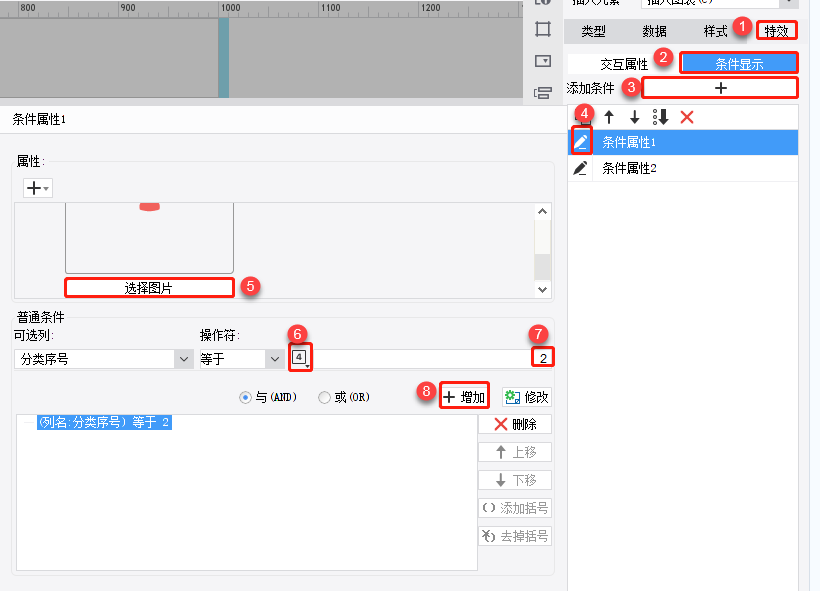This screenshot has height=591, width=820.
Task: Switch to the 特效 tab
Action: point(776,31)
